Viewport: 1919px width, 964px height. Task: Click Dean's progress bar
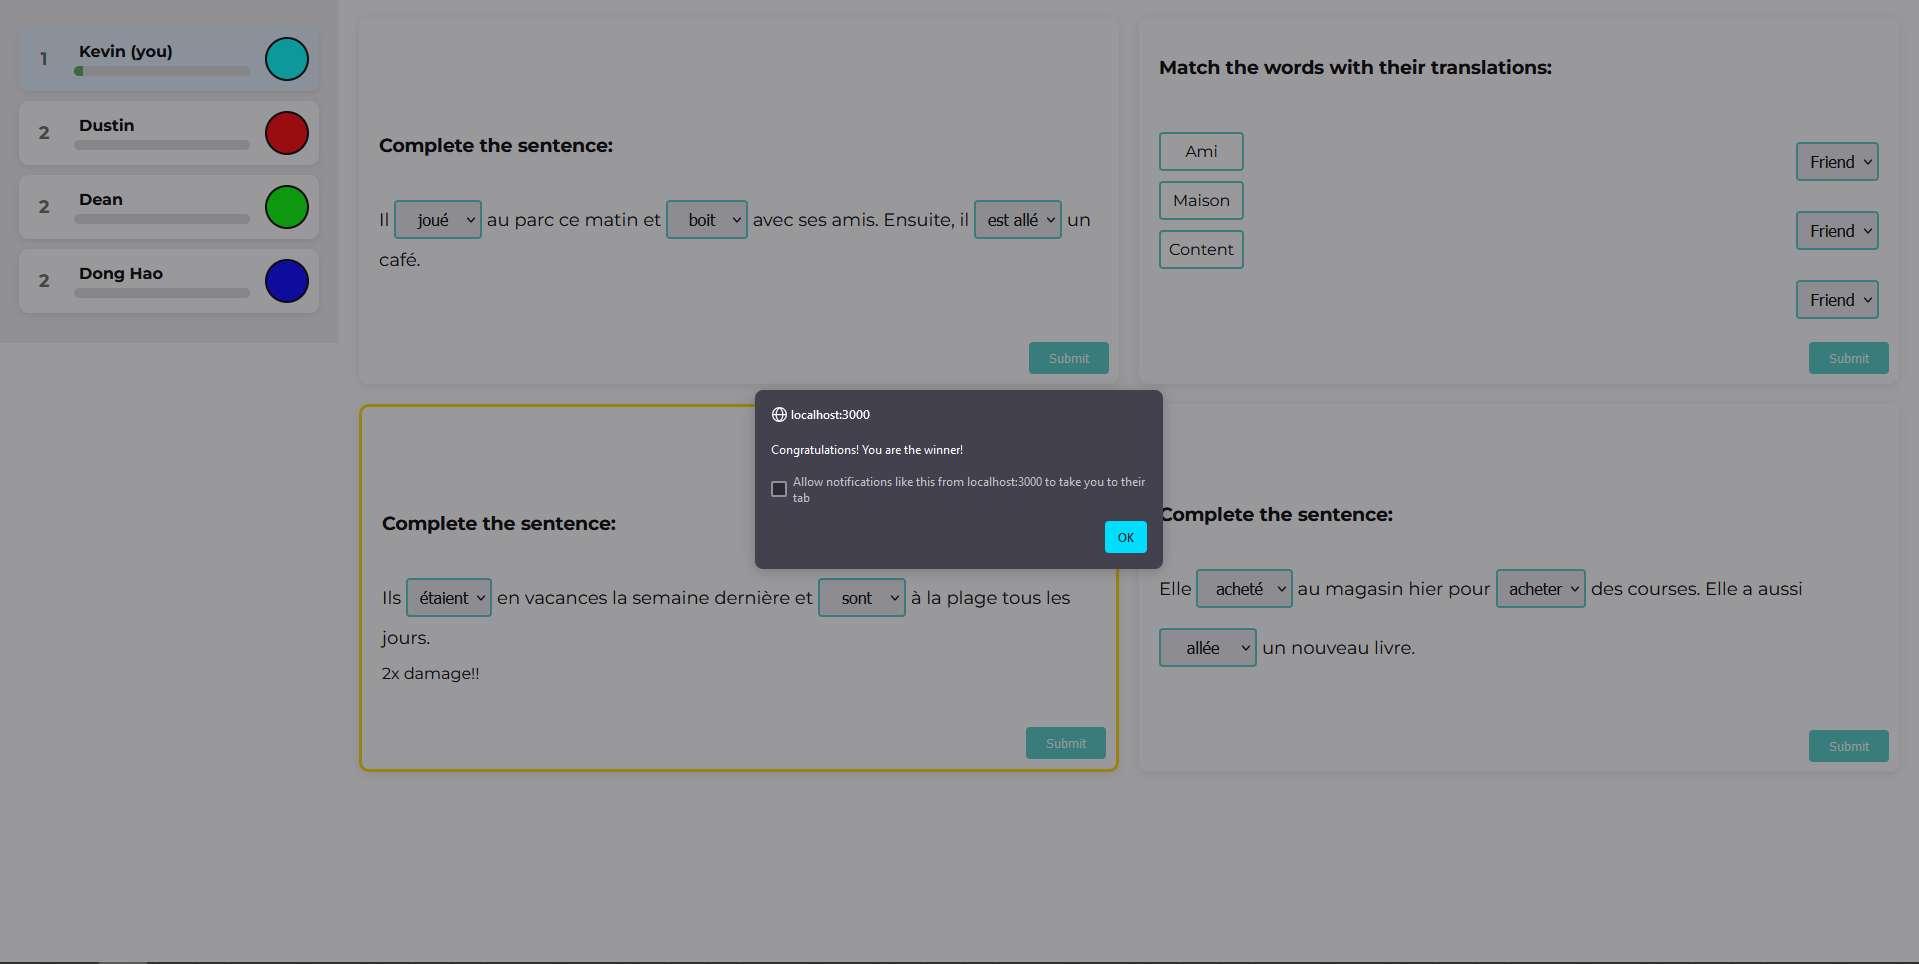point(162,219)
